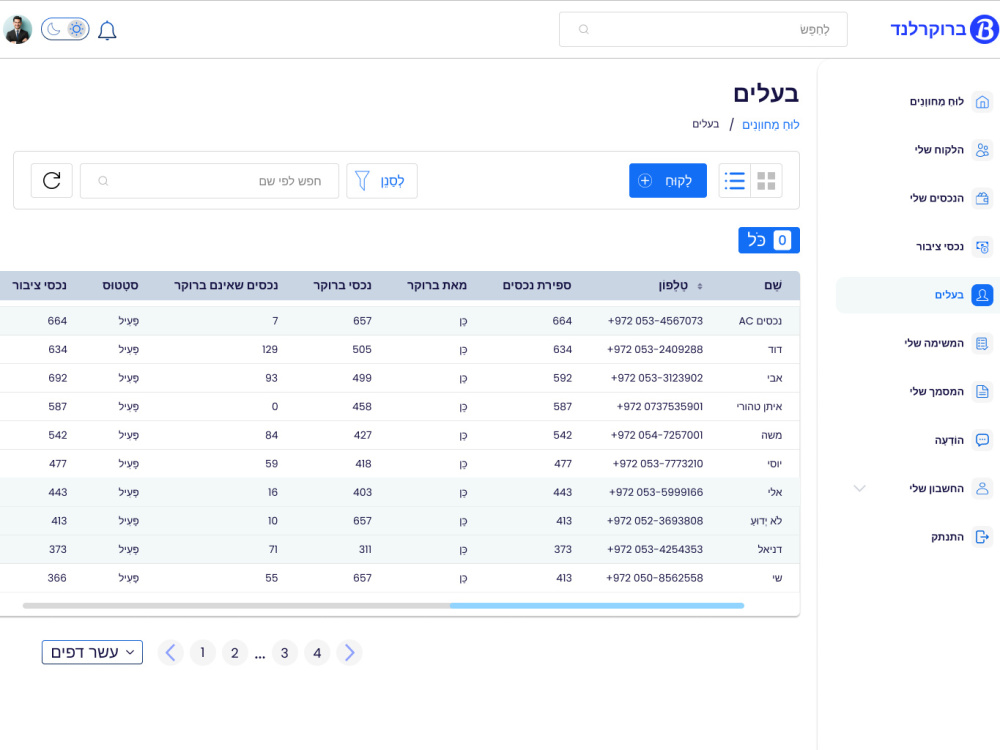Image resolution: width=1000 pixels, height=750 pixels.
Task: Click phone number +972 053-3123902
Action: [657, 378]
